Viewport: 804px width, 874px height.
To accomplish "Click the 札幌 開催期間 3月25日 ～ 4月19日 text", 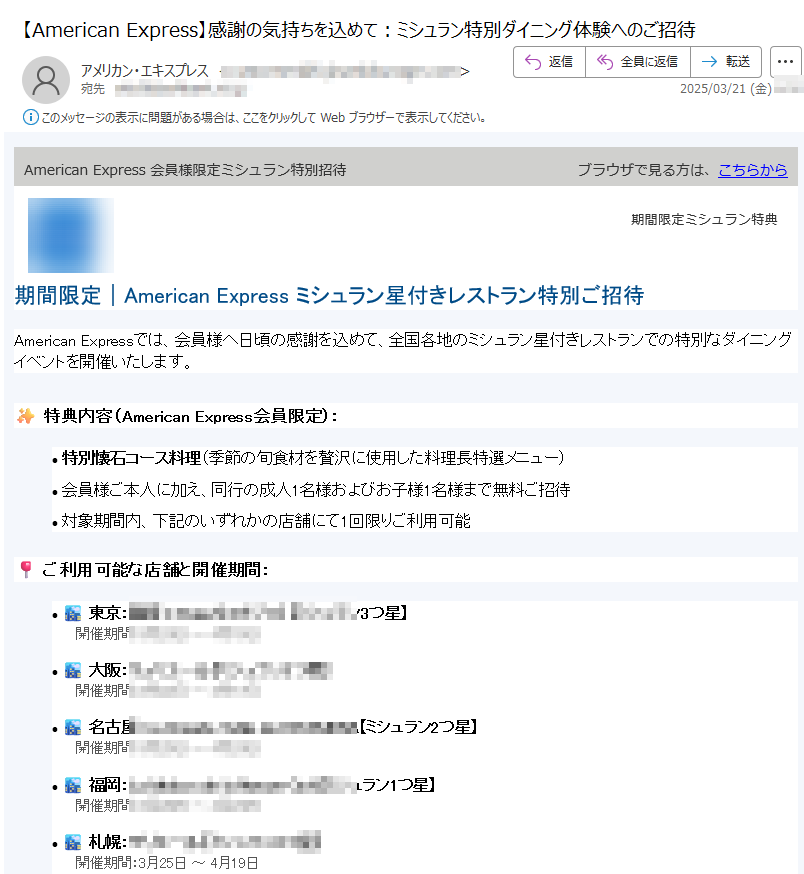I will [x=167, y=863].
